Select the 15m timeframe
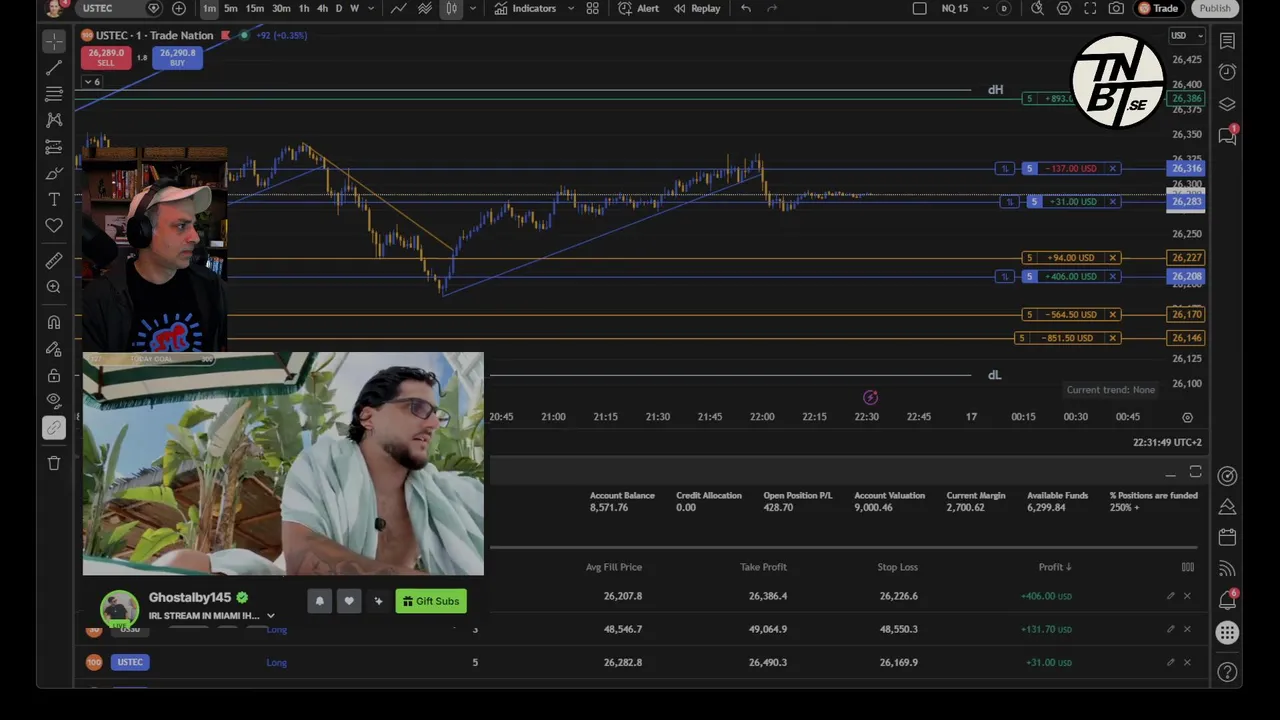Viewport: 1280px width, 720px height. pos(255,8)
